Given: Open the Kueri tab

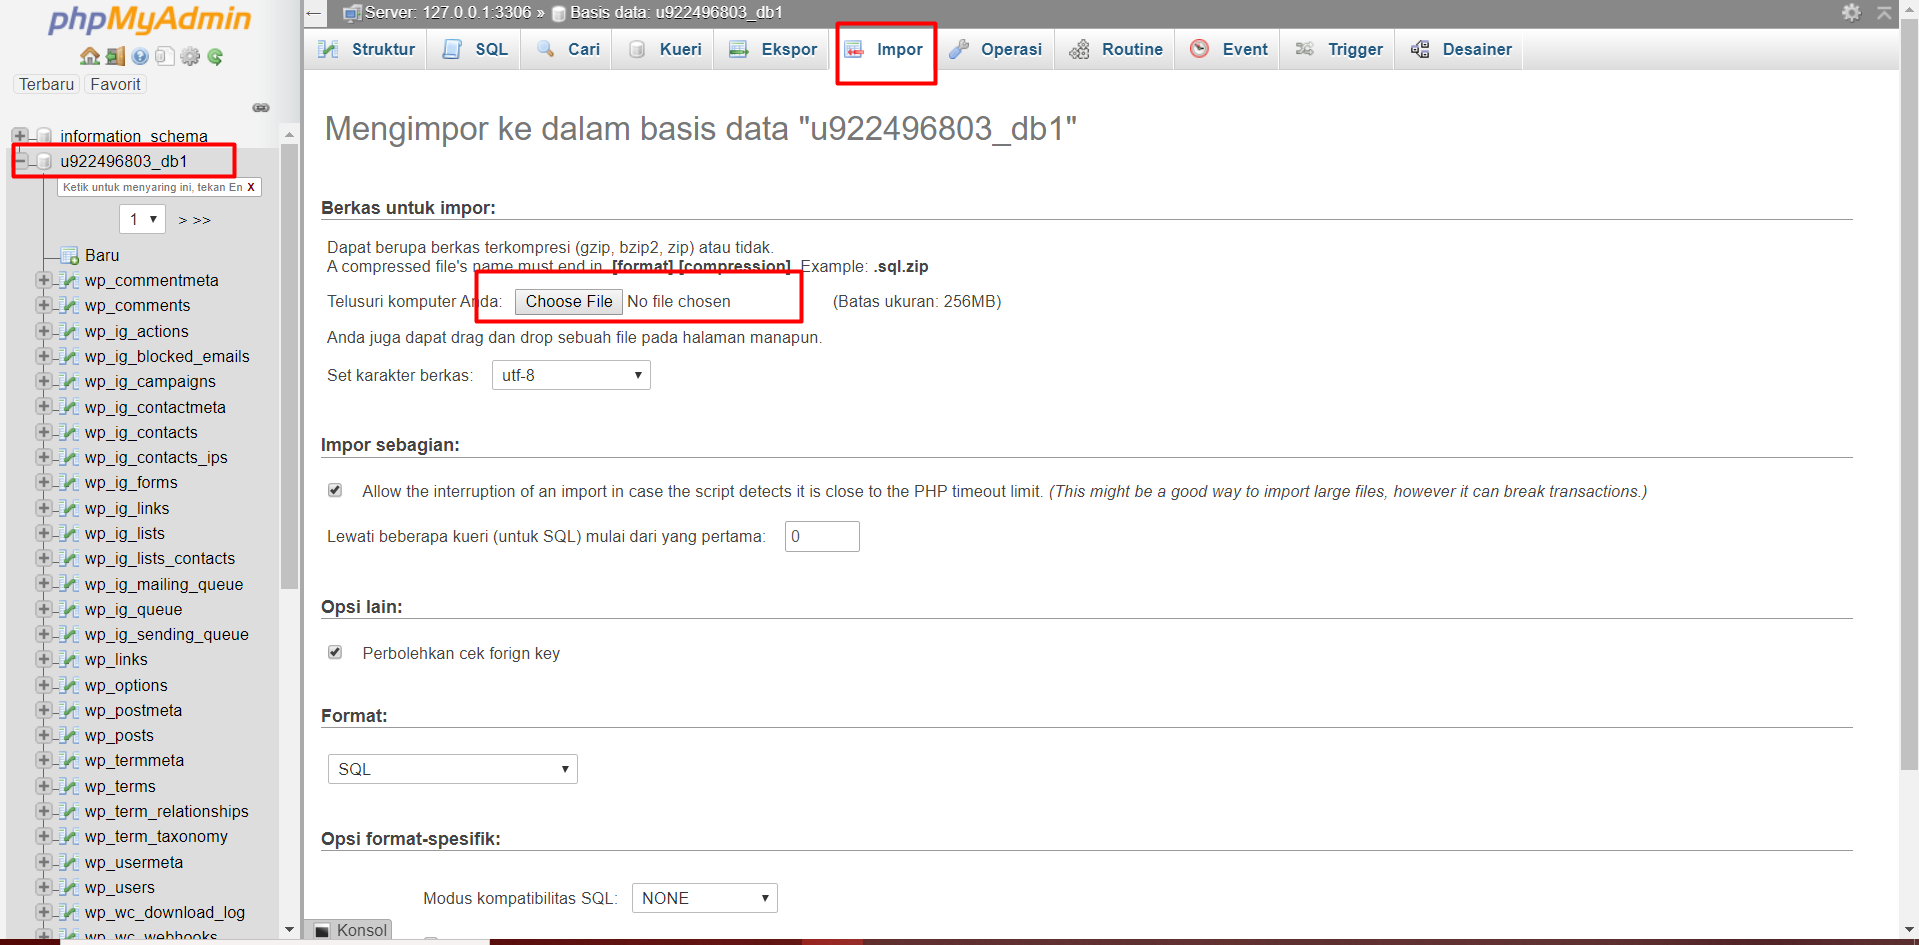Looking at the screenshot, I should (664, 49).
